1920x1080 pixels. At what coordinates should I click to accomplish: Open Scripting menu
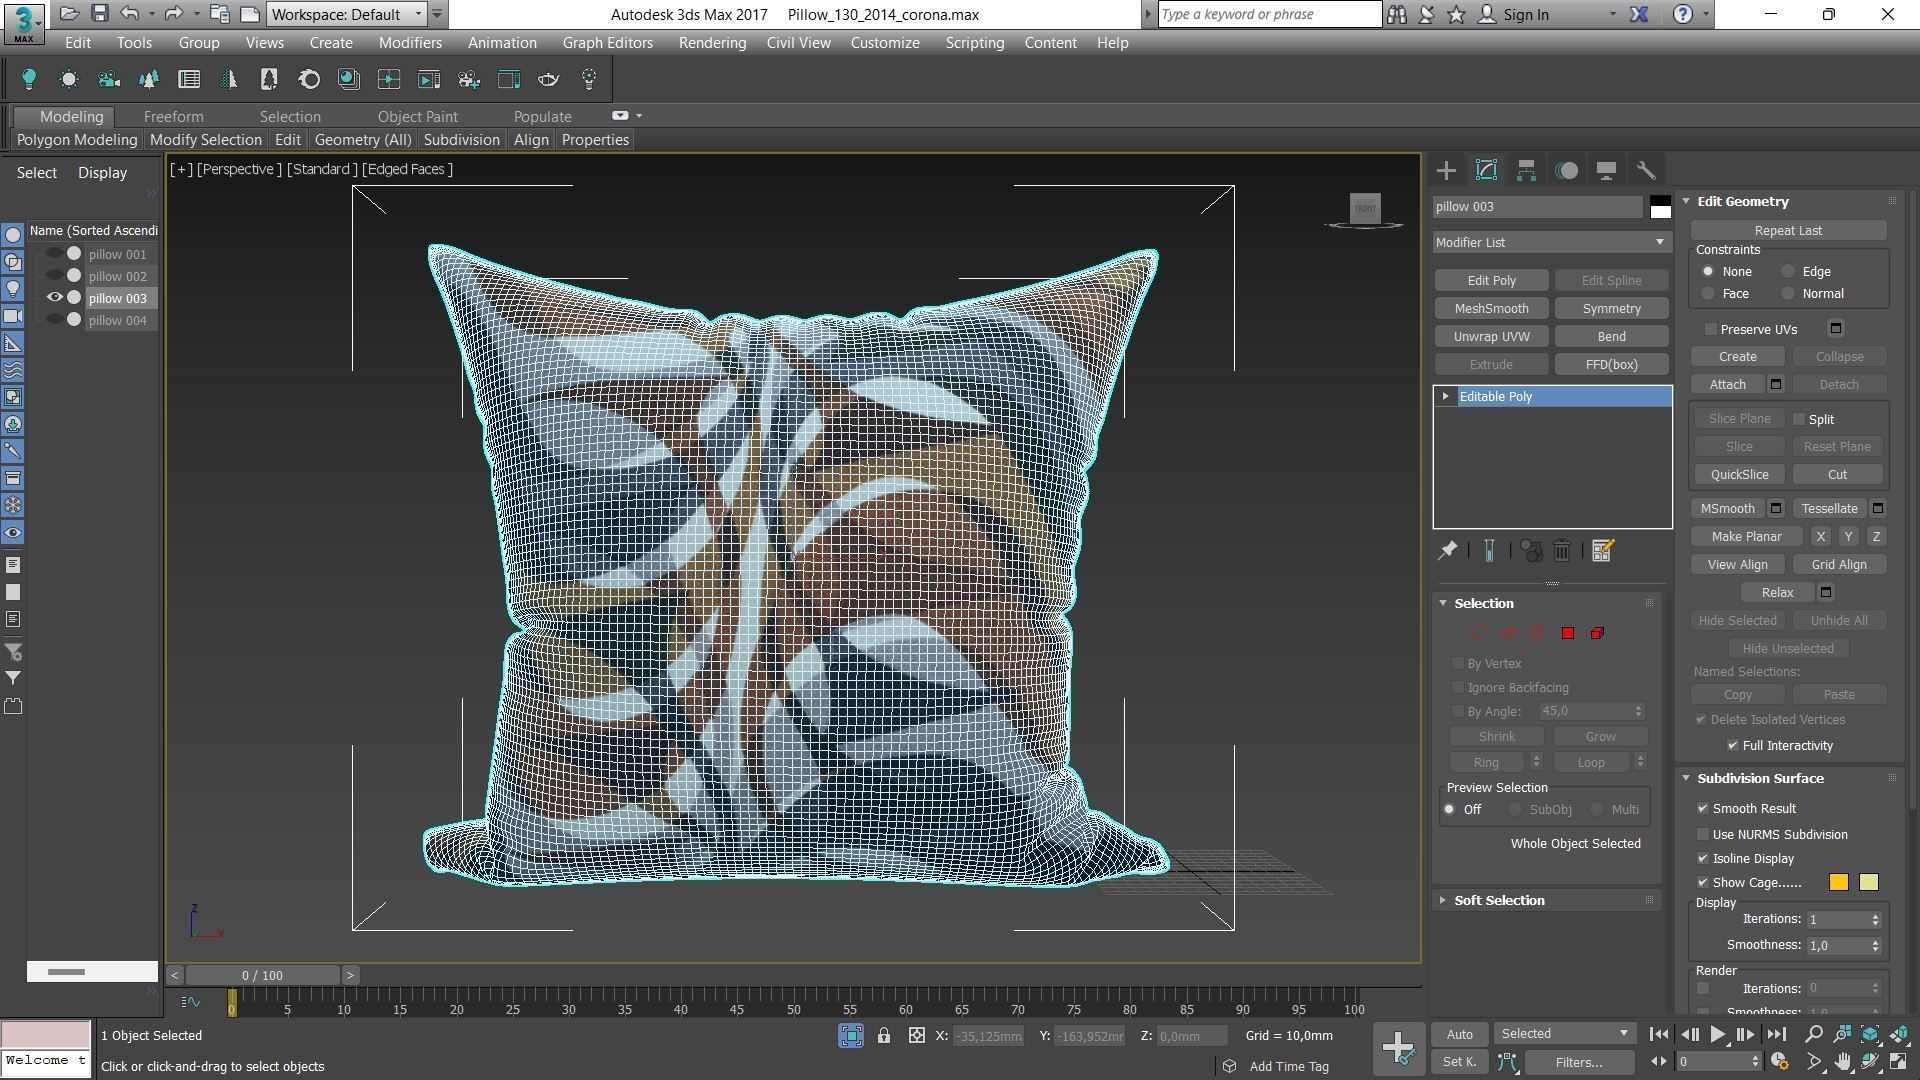click(x=975, y=43)
